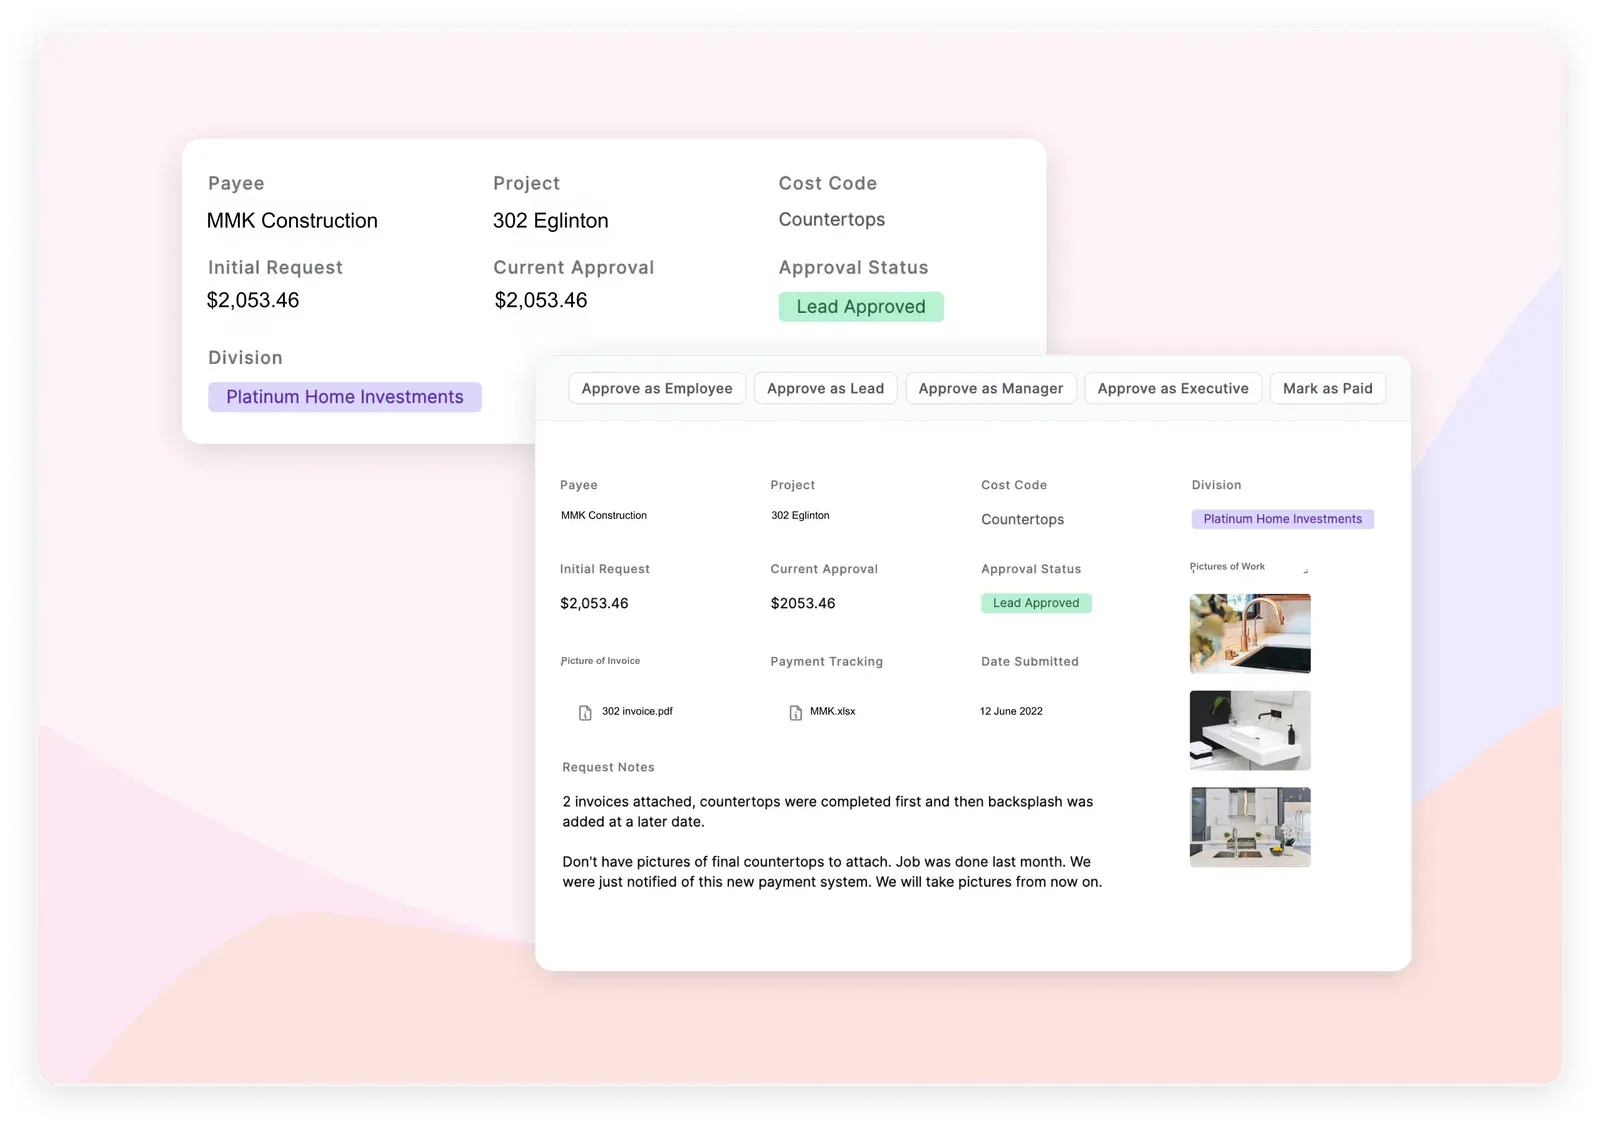Click the note starting "Don't have pictures"
Image resolution: width=1600 pixels, height=1130 pixels.
pos(832,872)
